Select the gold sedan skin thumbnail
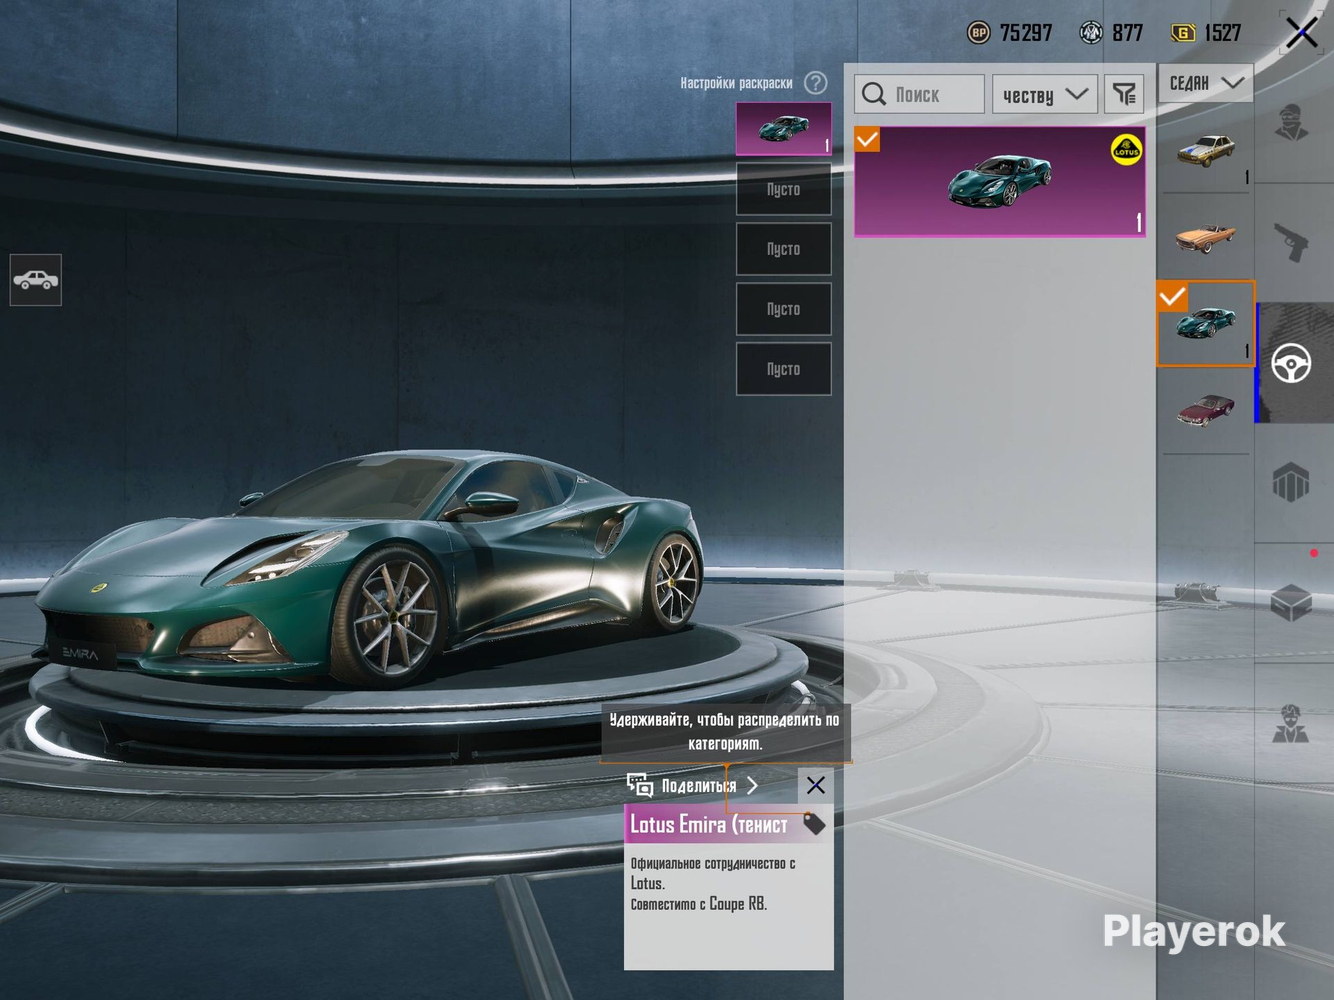1334x1000 pixels. 1206,150
